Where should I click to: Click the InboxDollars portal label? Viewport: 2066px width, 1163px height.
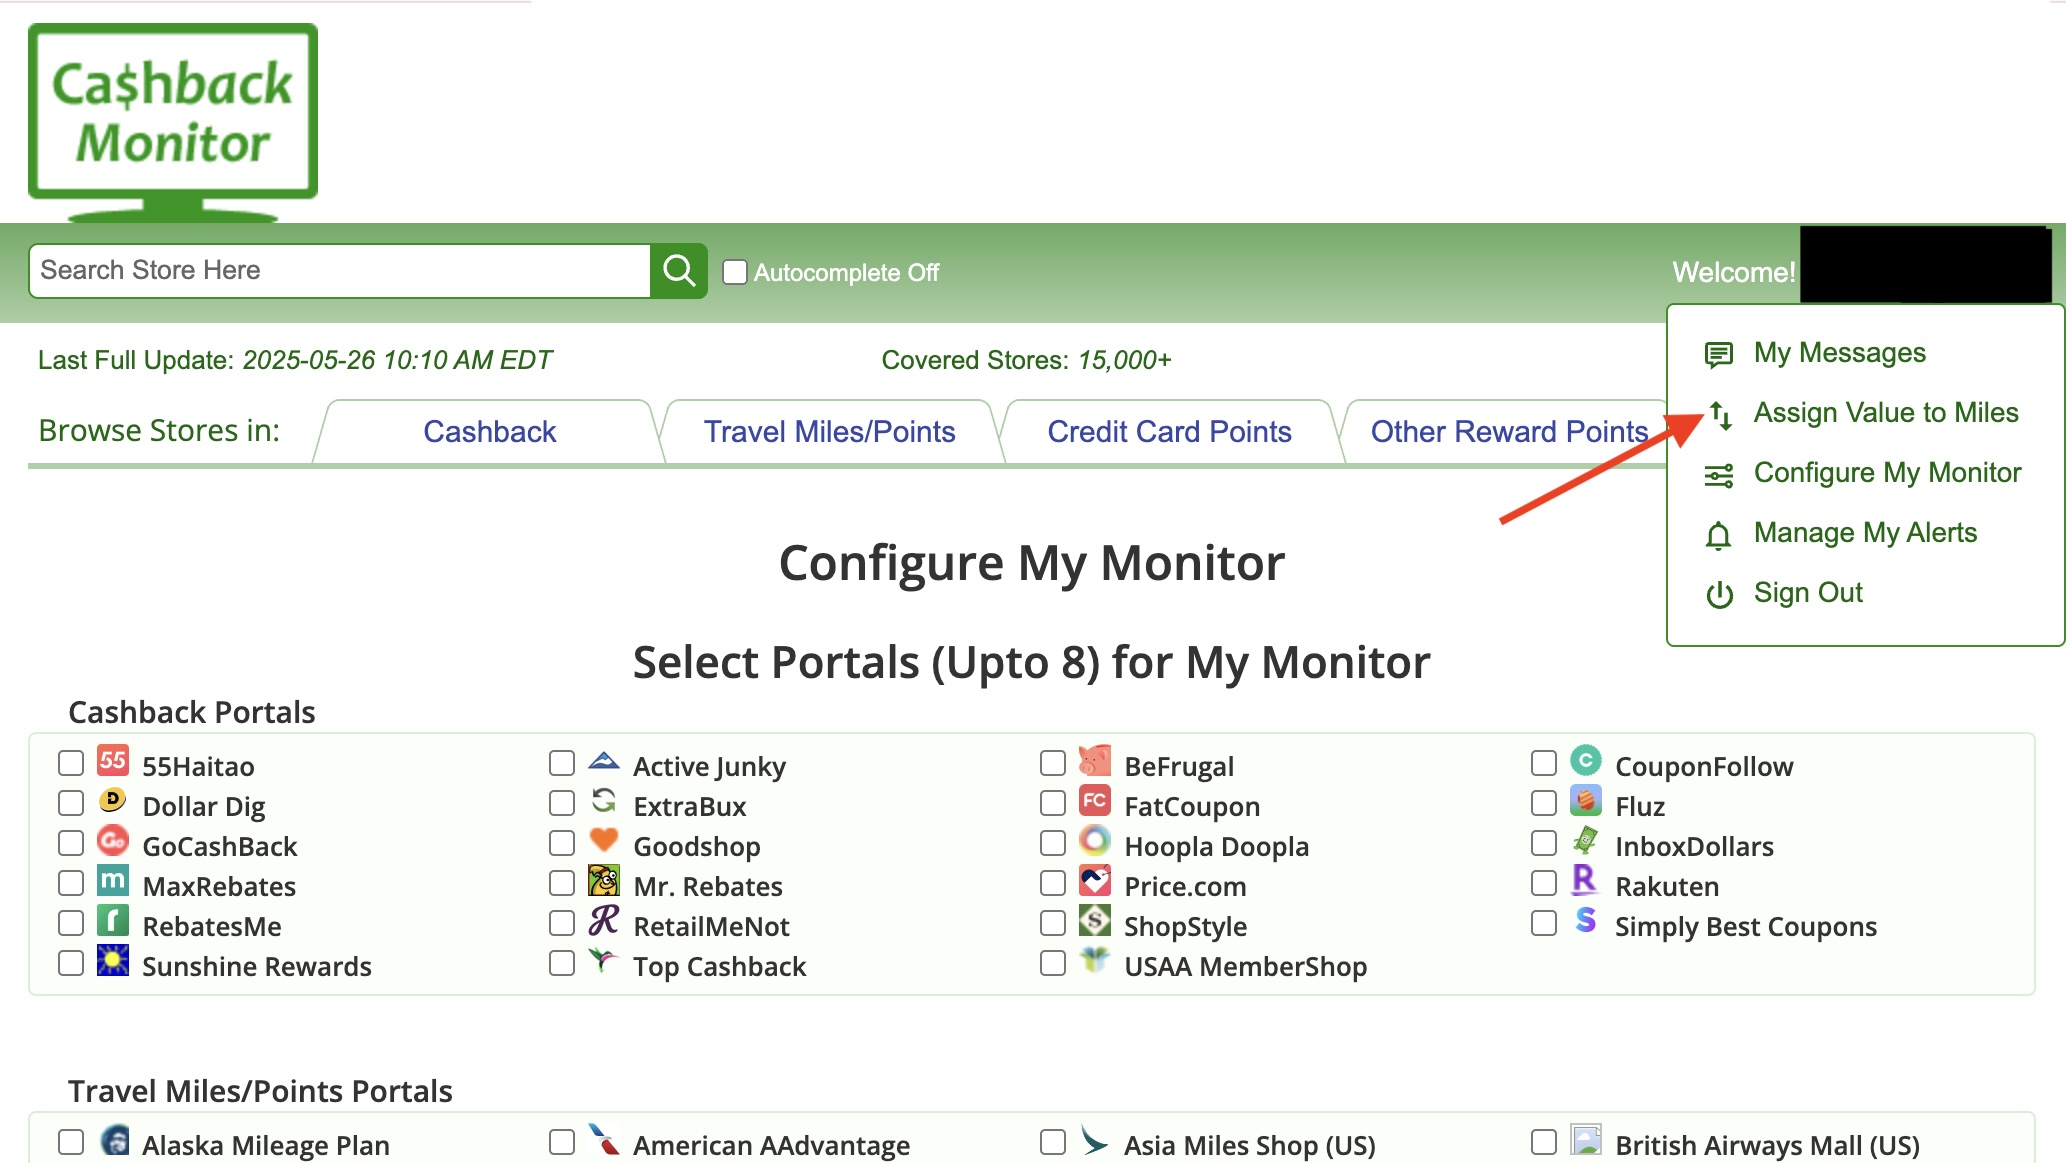tap(1694, 847)
